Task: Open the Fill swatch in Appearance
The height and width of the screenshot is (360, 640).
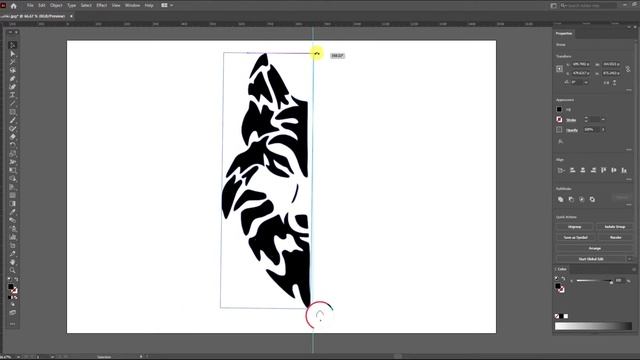Action: 559,109
